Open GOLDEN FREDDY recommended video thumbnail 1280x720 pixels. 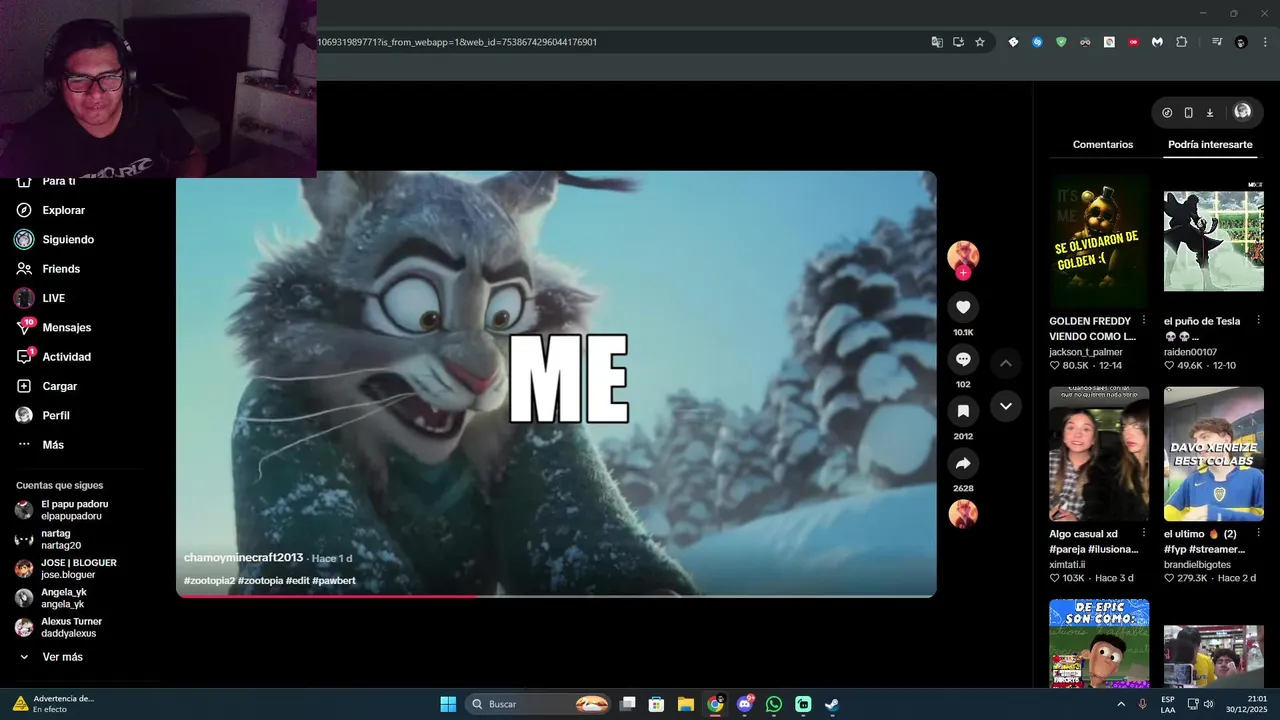(x=1099, y=241)
